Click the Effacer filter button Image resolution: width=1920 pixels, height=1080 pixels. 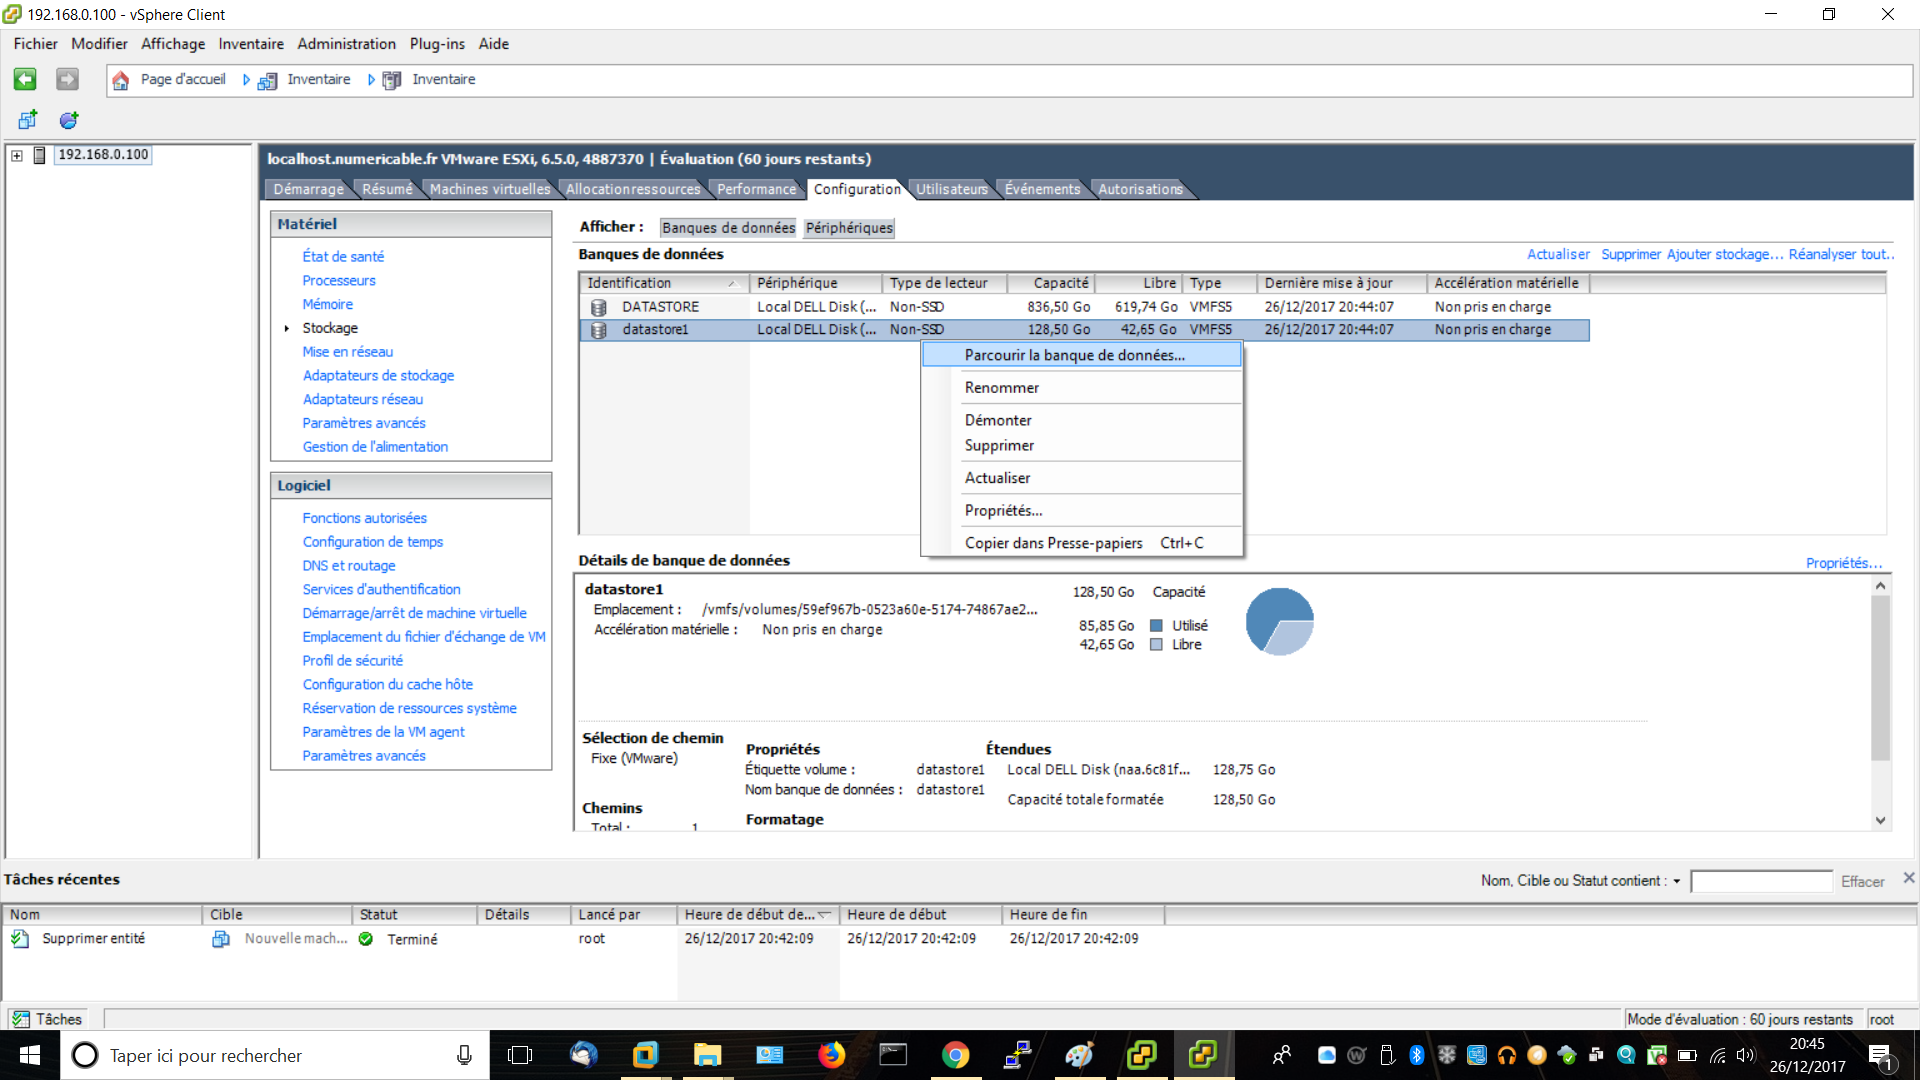[1862, 882]
